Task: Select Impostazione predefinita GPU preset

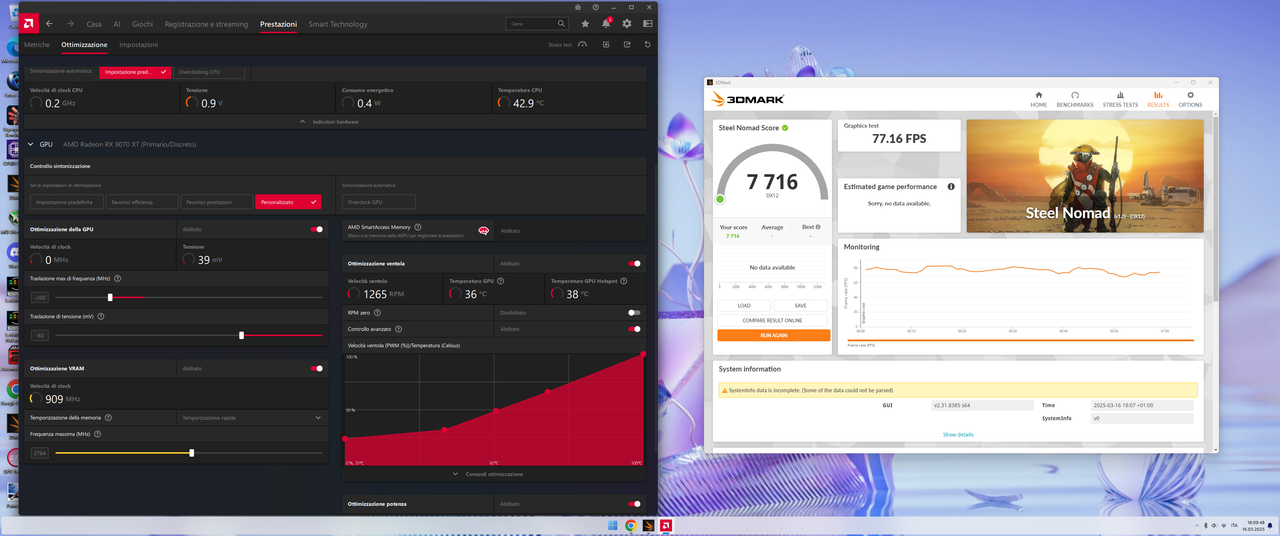Action: [x=67, y=202]
